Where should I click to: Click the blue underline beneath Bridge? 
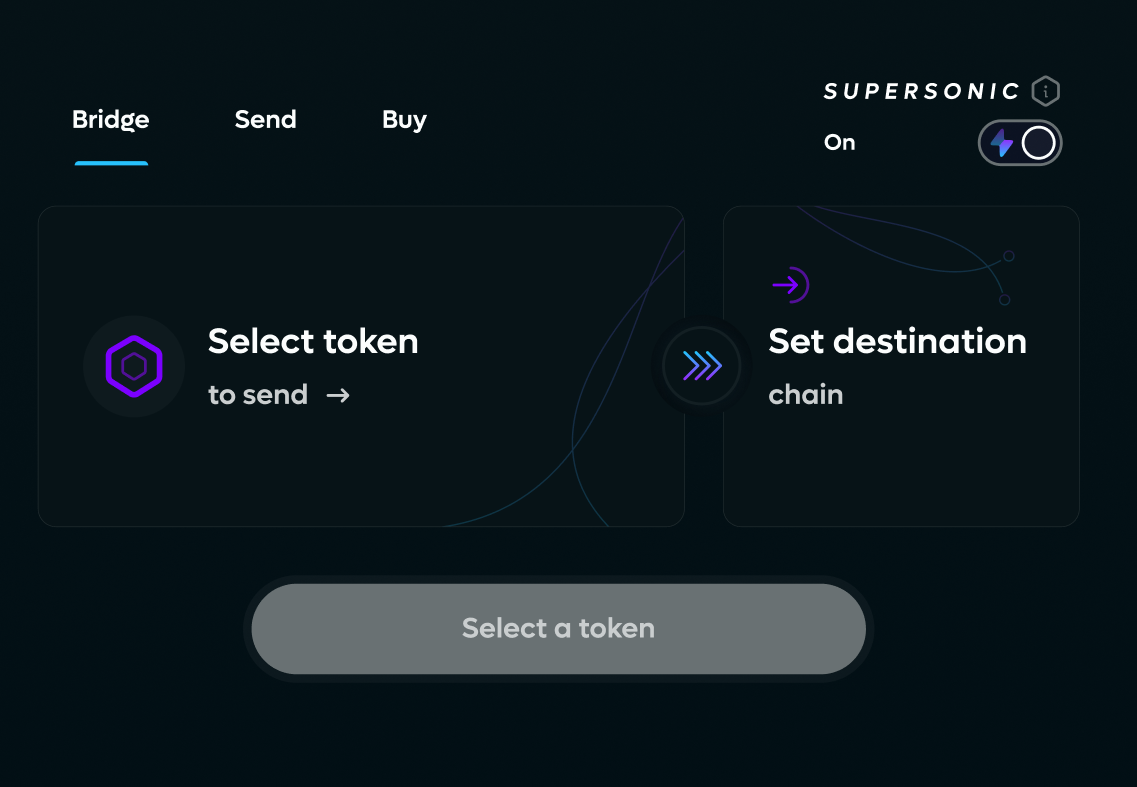[x=111, y=163]
